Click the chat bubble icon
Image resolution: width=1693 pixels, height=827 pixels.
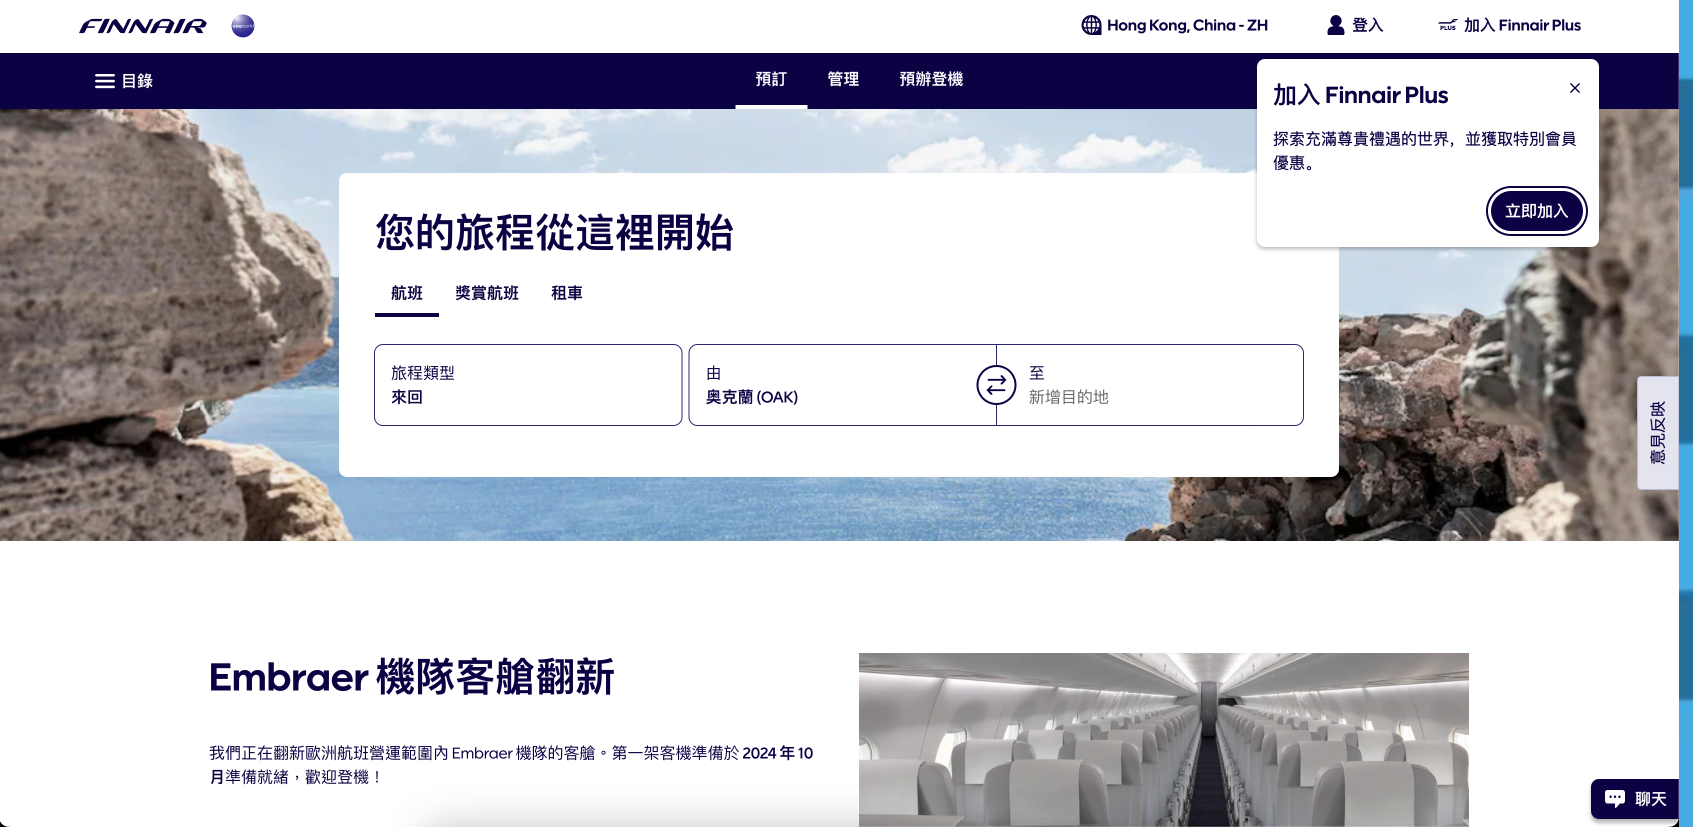1615,798
